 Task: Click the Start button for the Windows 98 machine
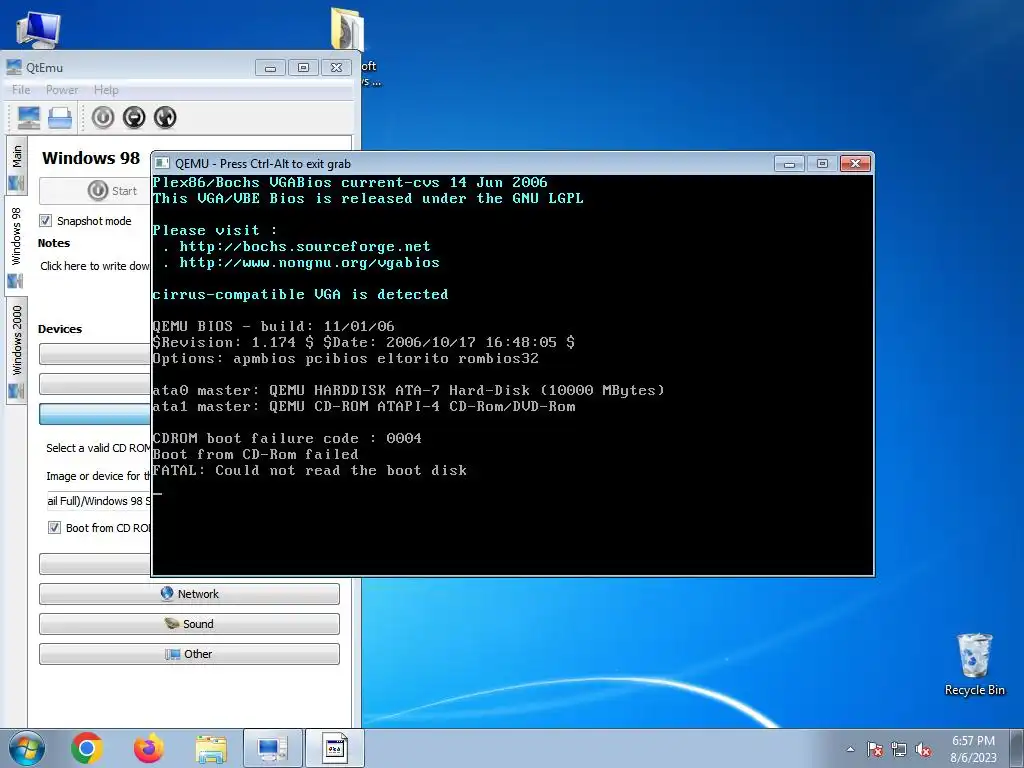[x=95, y=191]
